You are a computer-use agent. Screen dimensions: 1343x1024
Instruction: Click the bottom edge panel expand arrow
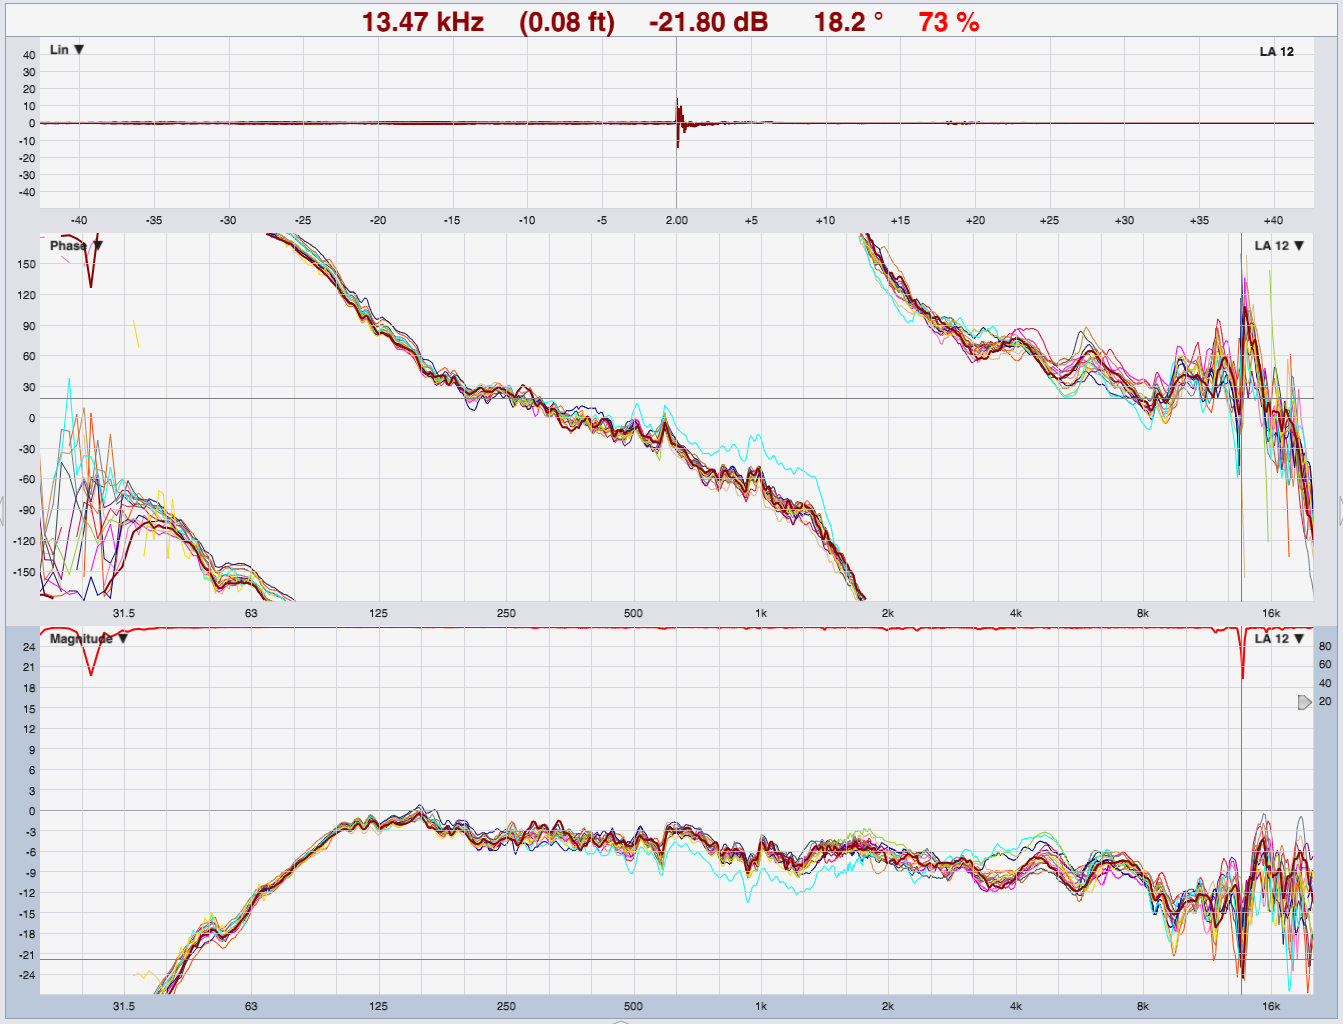point(620,1021)
